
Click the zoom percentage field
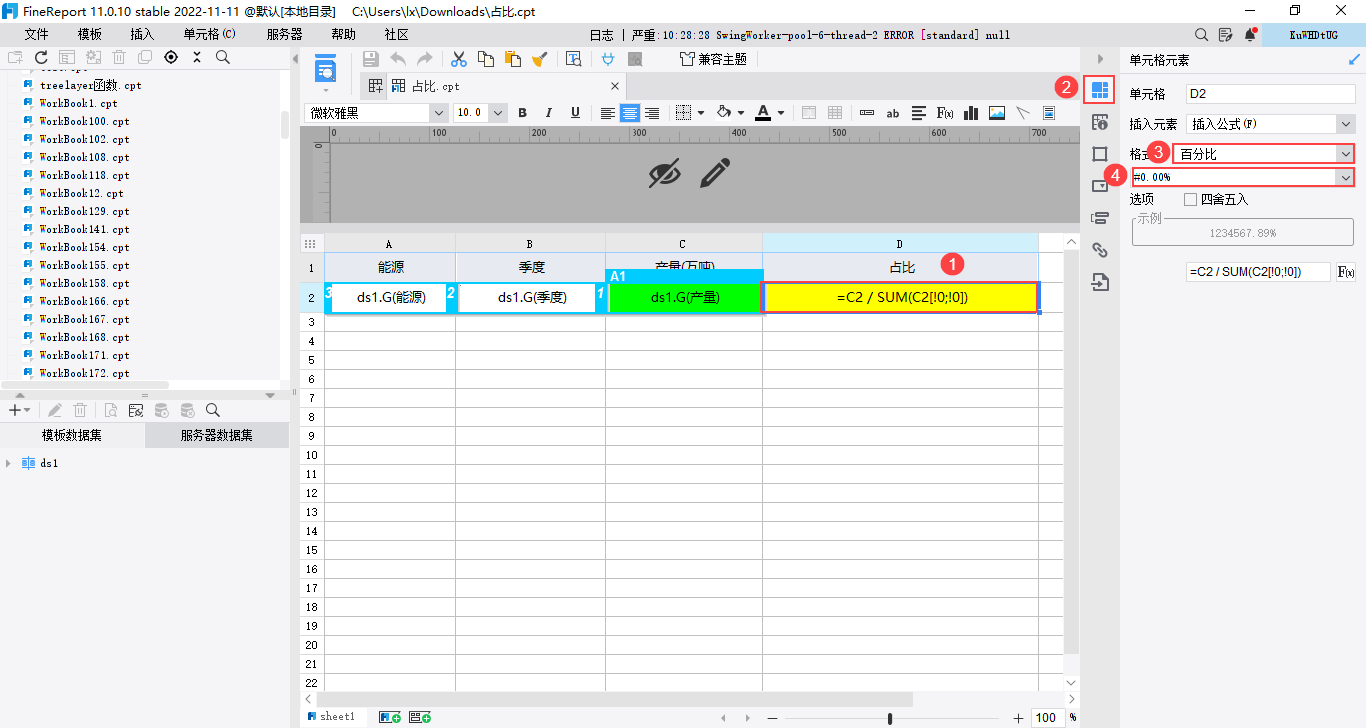tap(1047, 717)
